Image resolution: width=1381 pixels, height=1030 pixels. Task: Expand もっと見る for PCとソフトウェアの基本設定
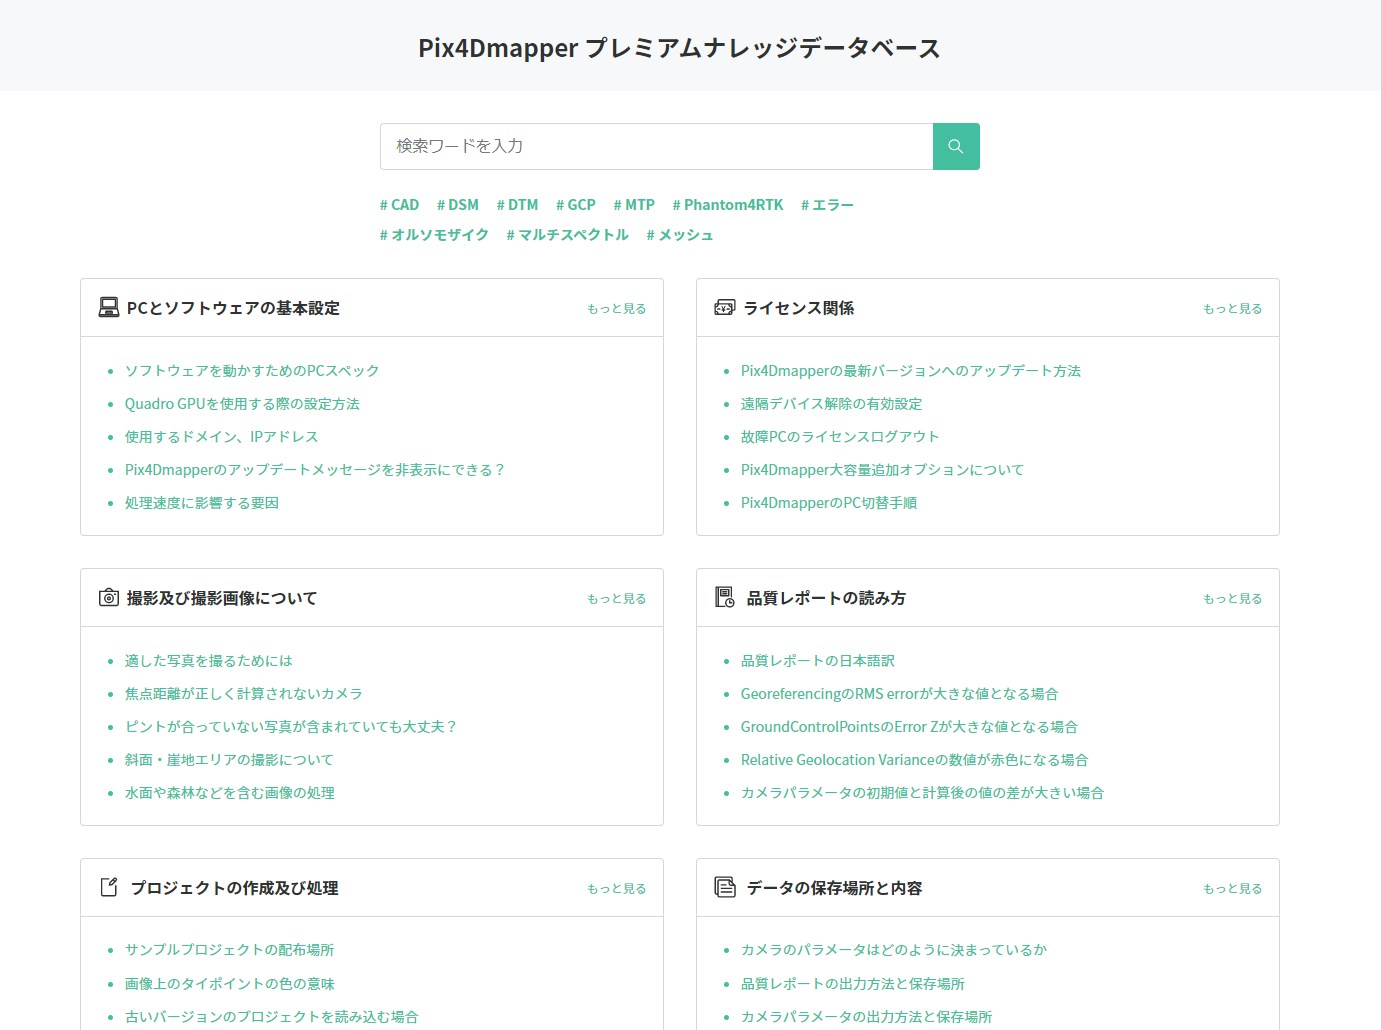[x=616, y=309]
